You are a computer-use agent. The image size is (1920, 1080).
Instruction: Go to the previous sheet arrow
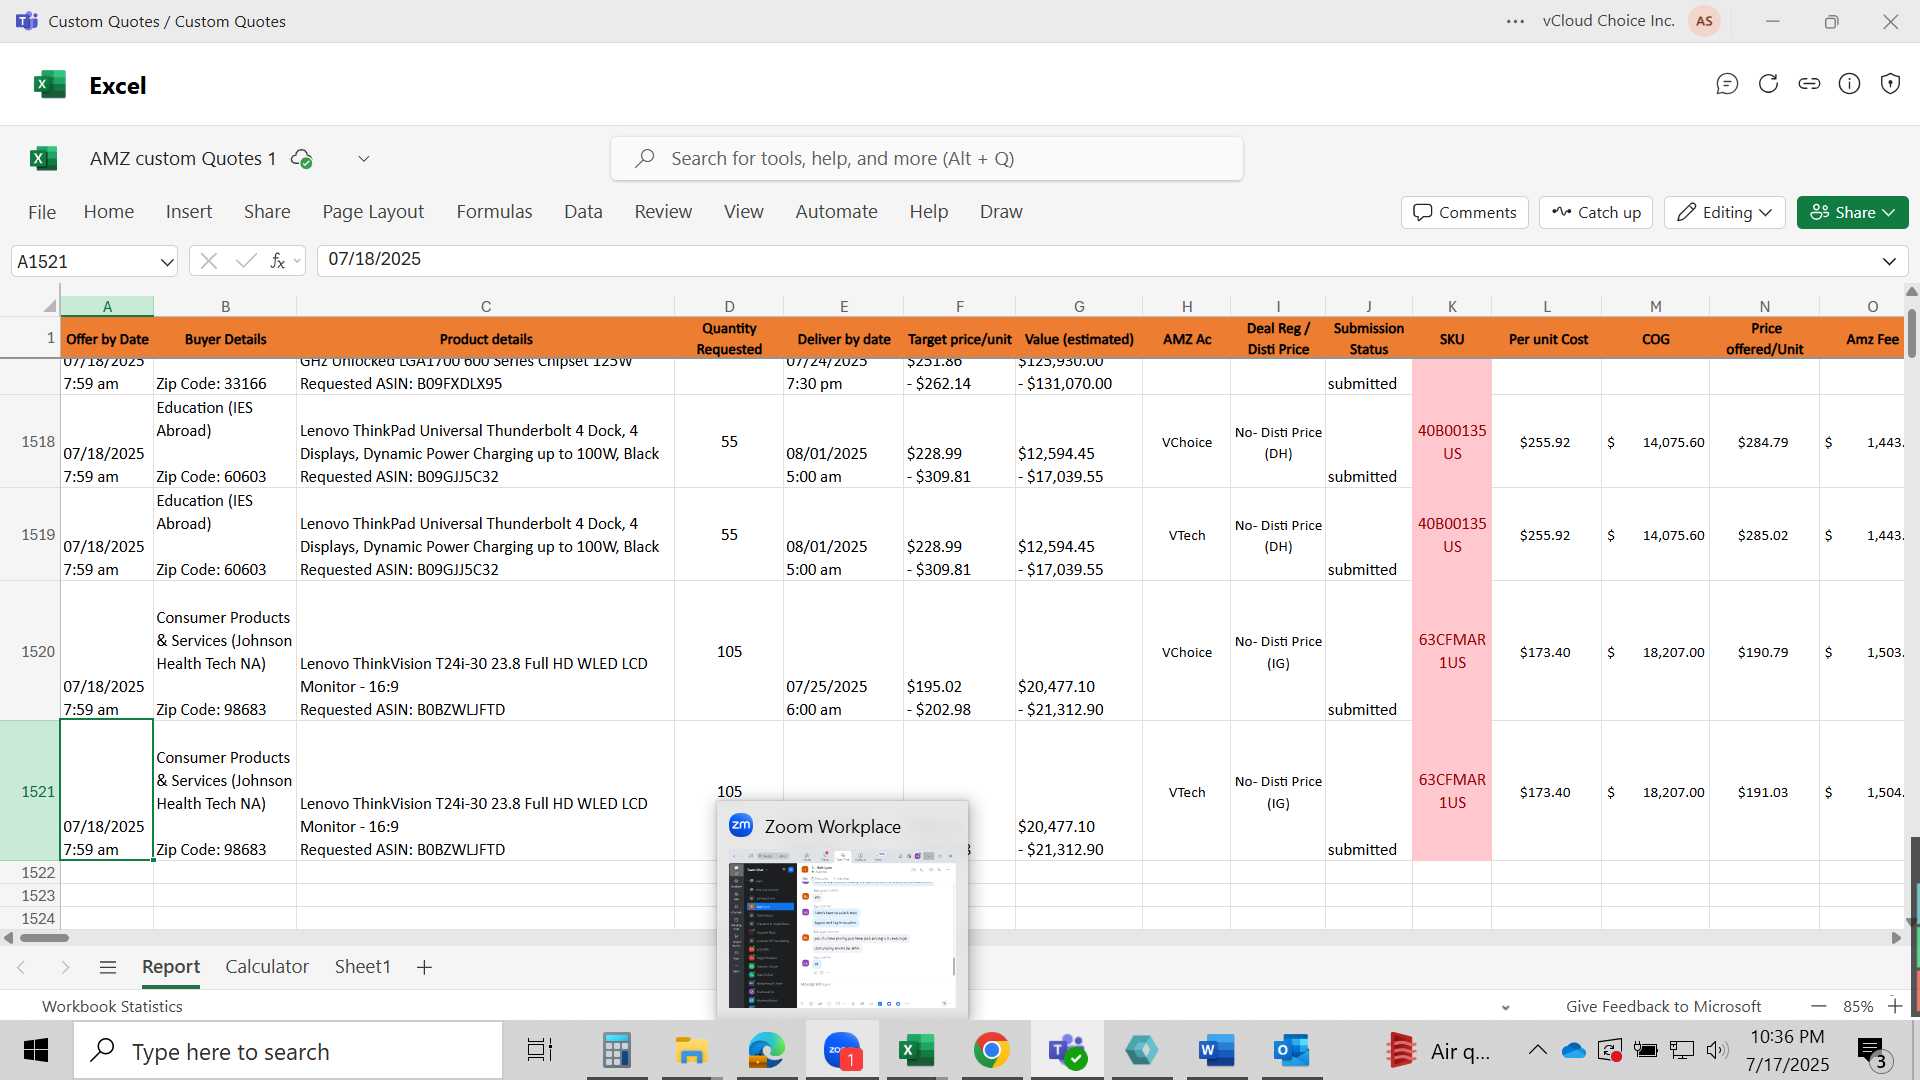point(21,967)
